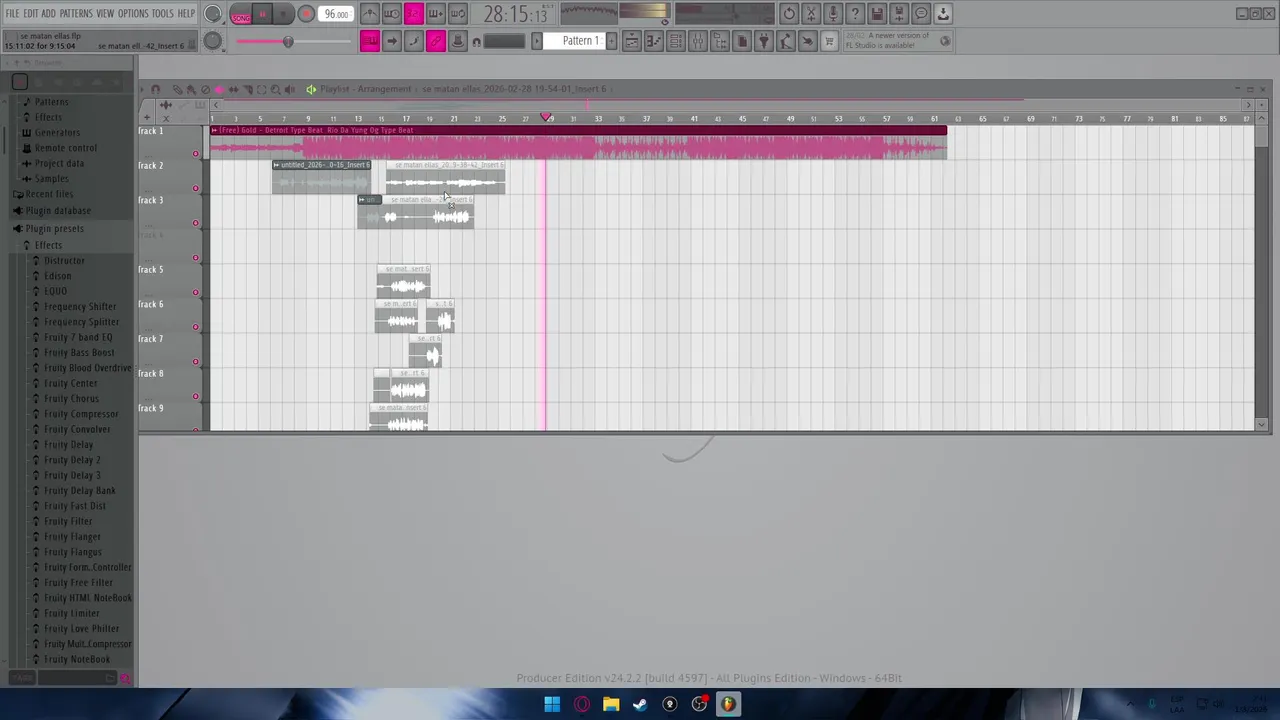
Task: Open the speech bubble icon in toolbar
Action: point(921,14)
